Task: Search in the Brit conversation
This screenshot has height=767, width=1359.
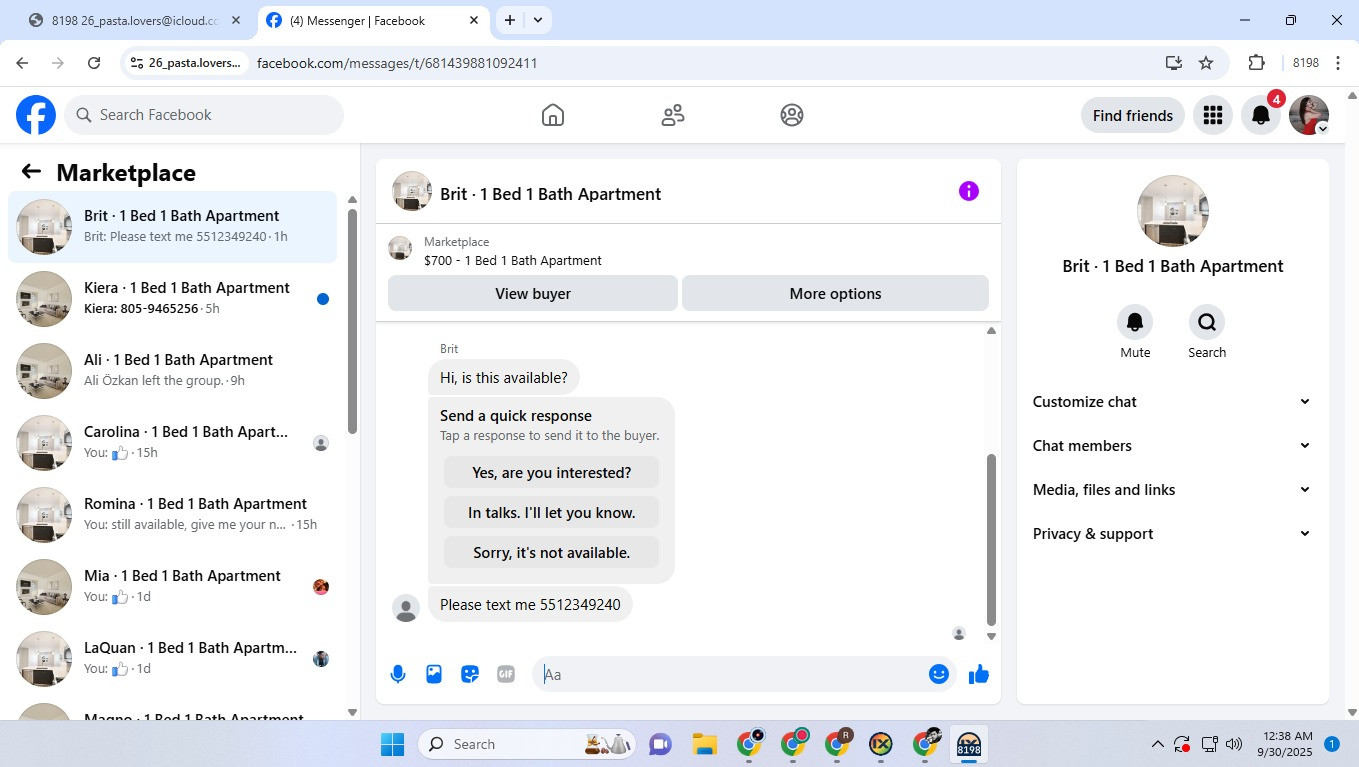Action: [1207, 322]
